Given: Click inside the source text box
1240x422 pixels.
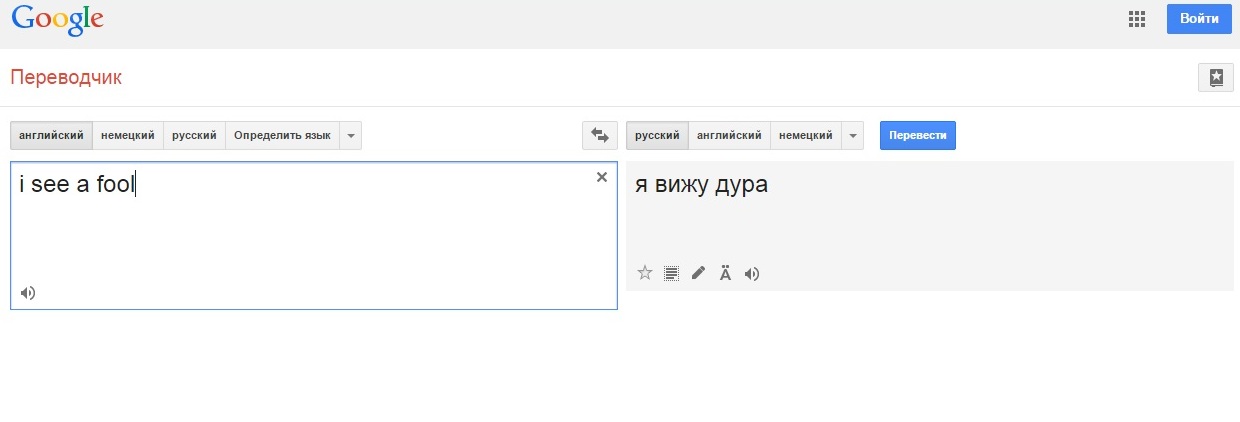Looking at the screenshot, I should pos(300,240).
